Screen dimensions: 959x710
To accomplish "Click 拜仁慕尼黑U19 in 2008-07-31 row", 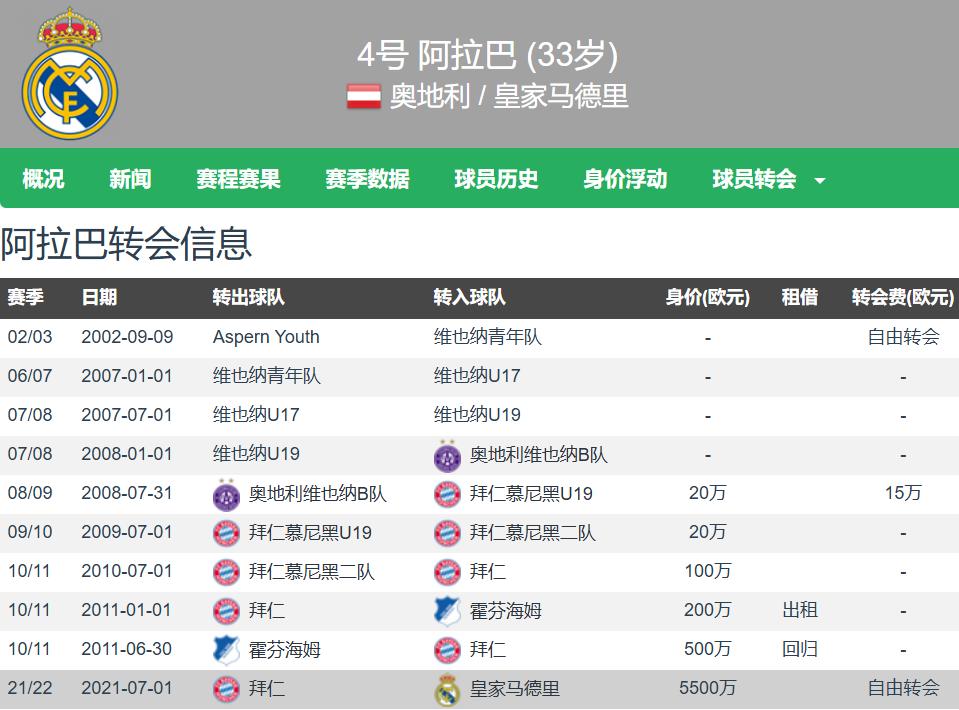I will [531, 494].
